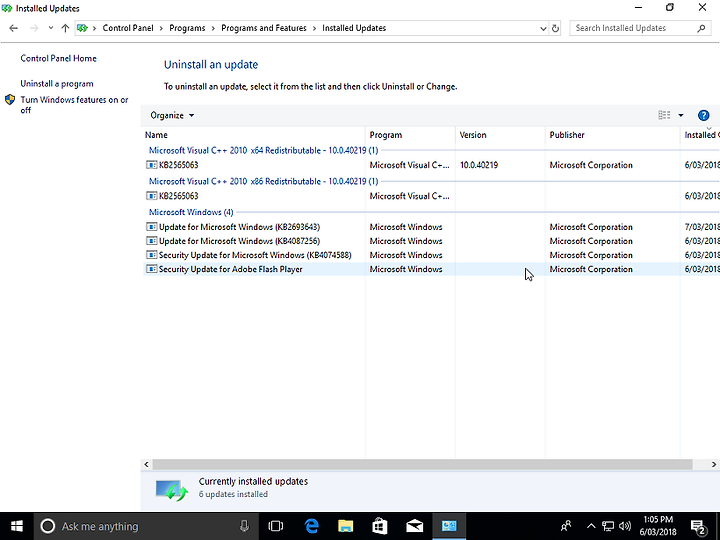
Task: Open the volume tray icon
Action: [x=625, y=526]
